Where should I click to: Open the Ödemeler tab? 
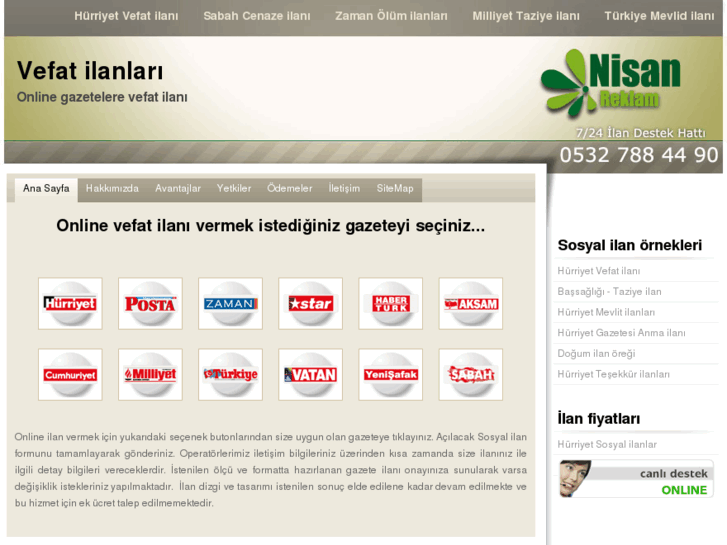(290, 189)
